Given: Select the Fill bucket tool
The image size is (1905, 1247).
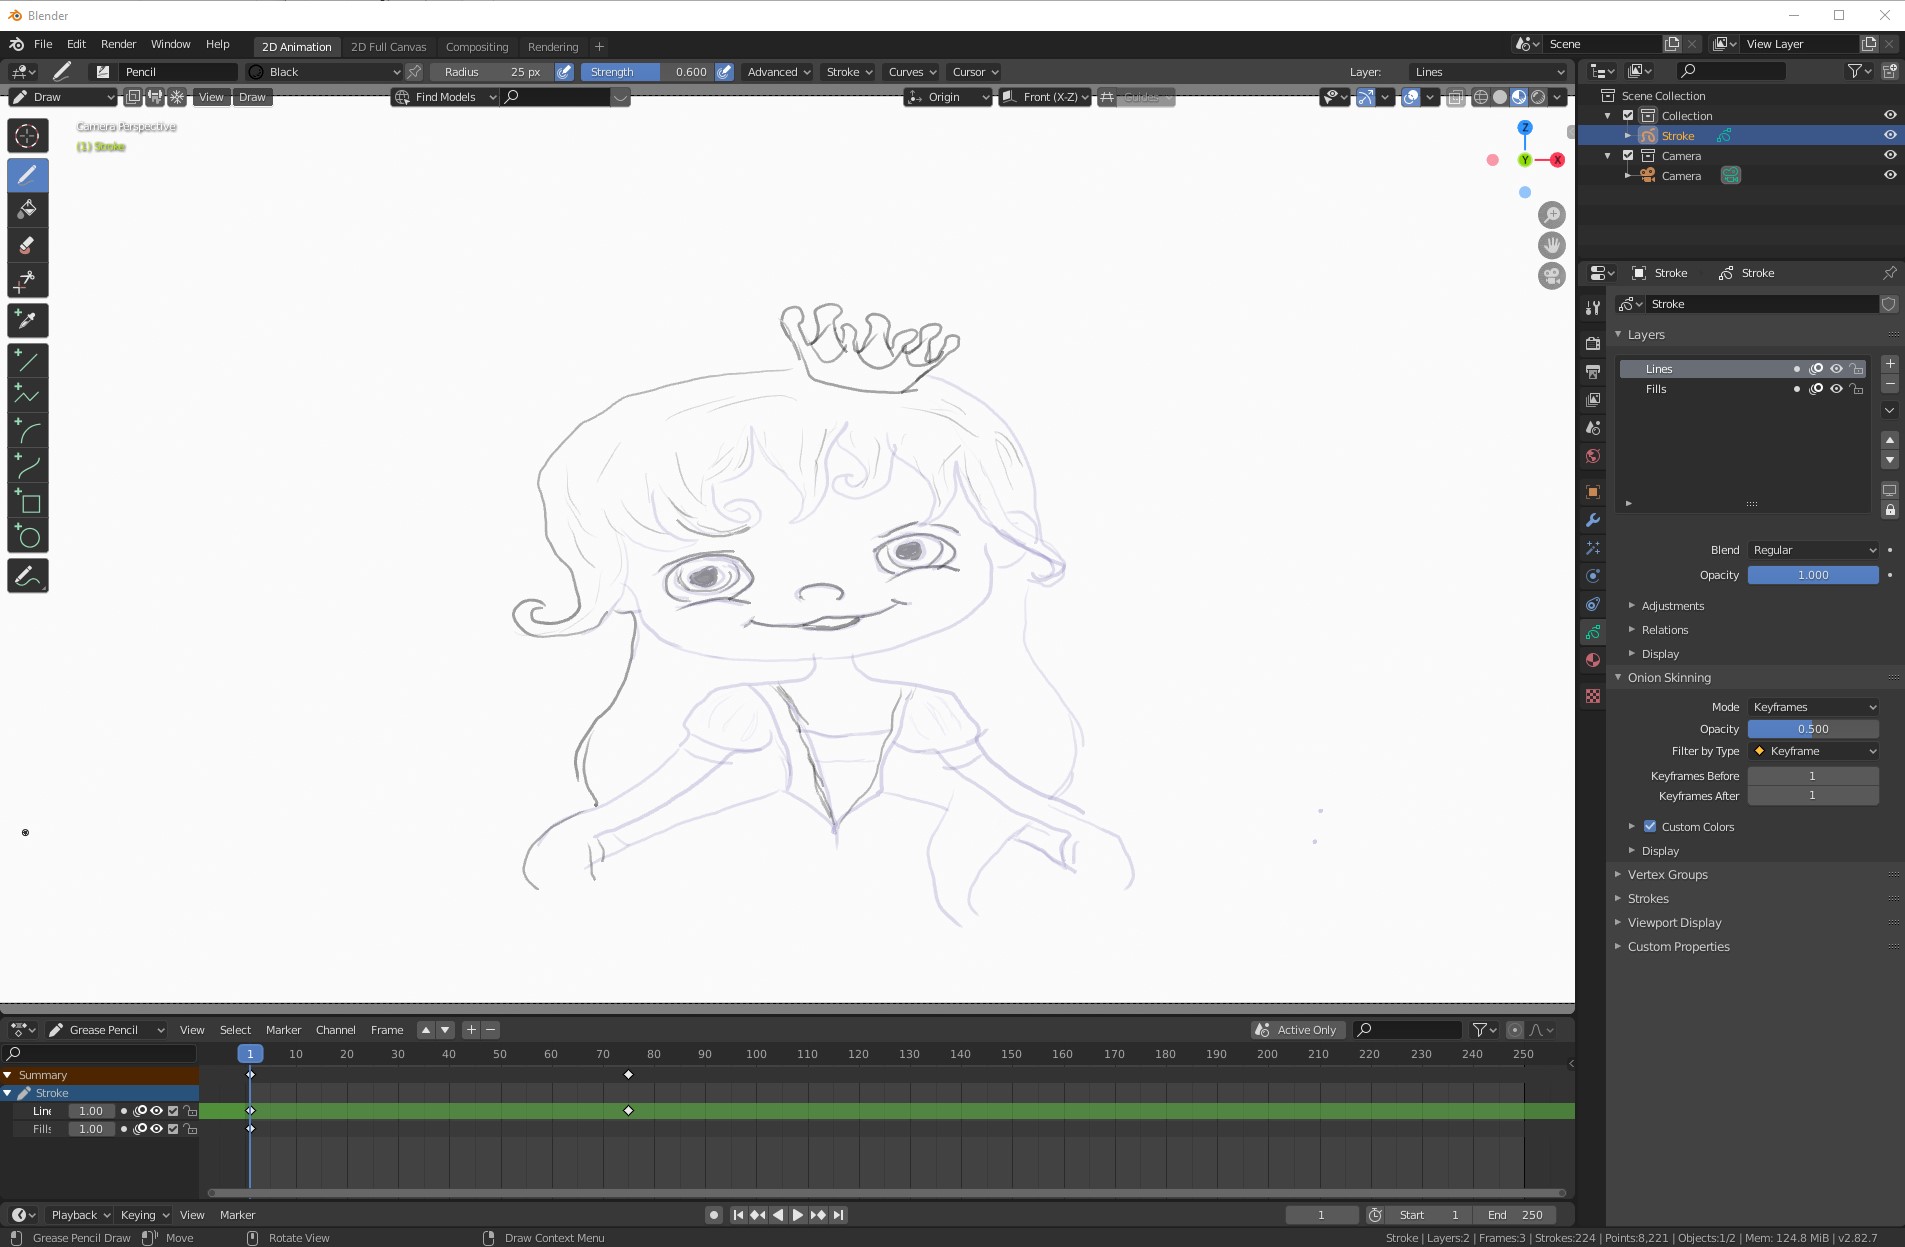Looking at the screenshot, I should [28, 210].
